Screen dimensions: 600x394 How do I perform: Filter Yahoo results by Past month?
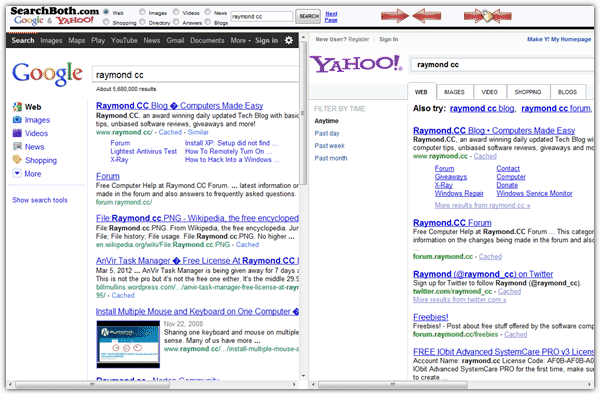(x=331, y=158)
